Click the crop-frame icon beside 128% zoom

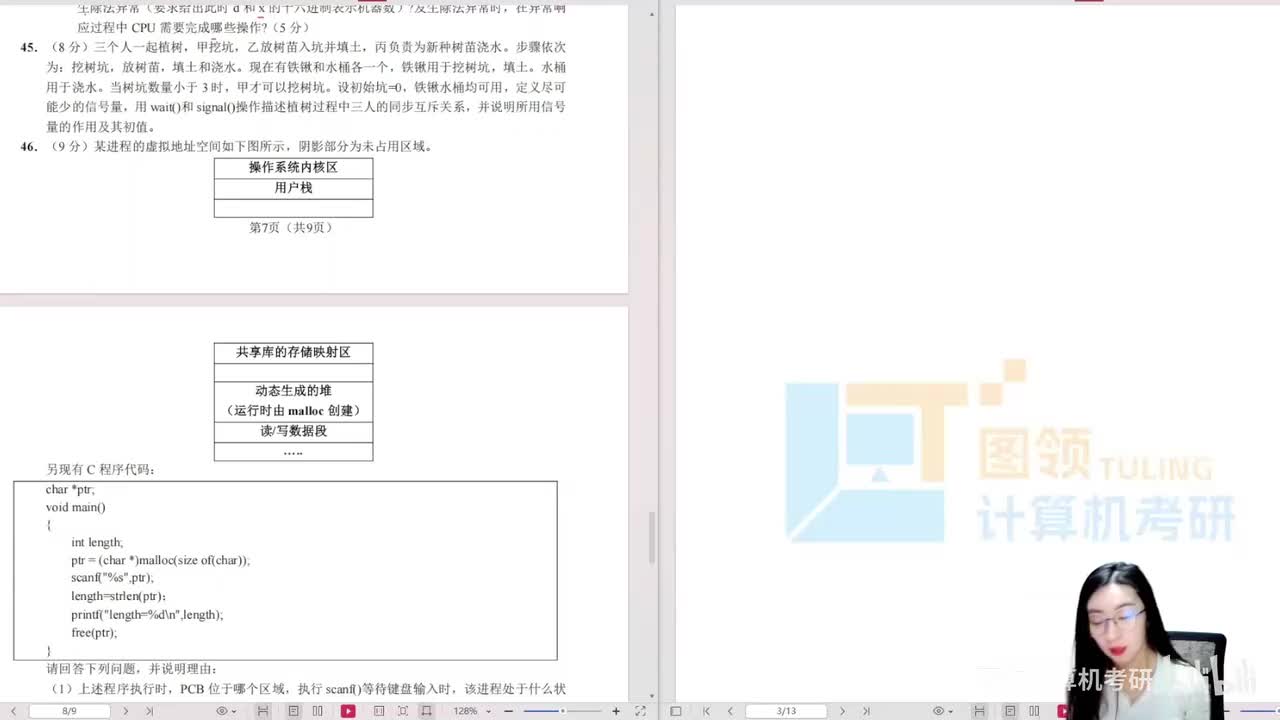[426, 711]
